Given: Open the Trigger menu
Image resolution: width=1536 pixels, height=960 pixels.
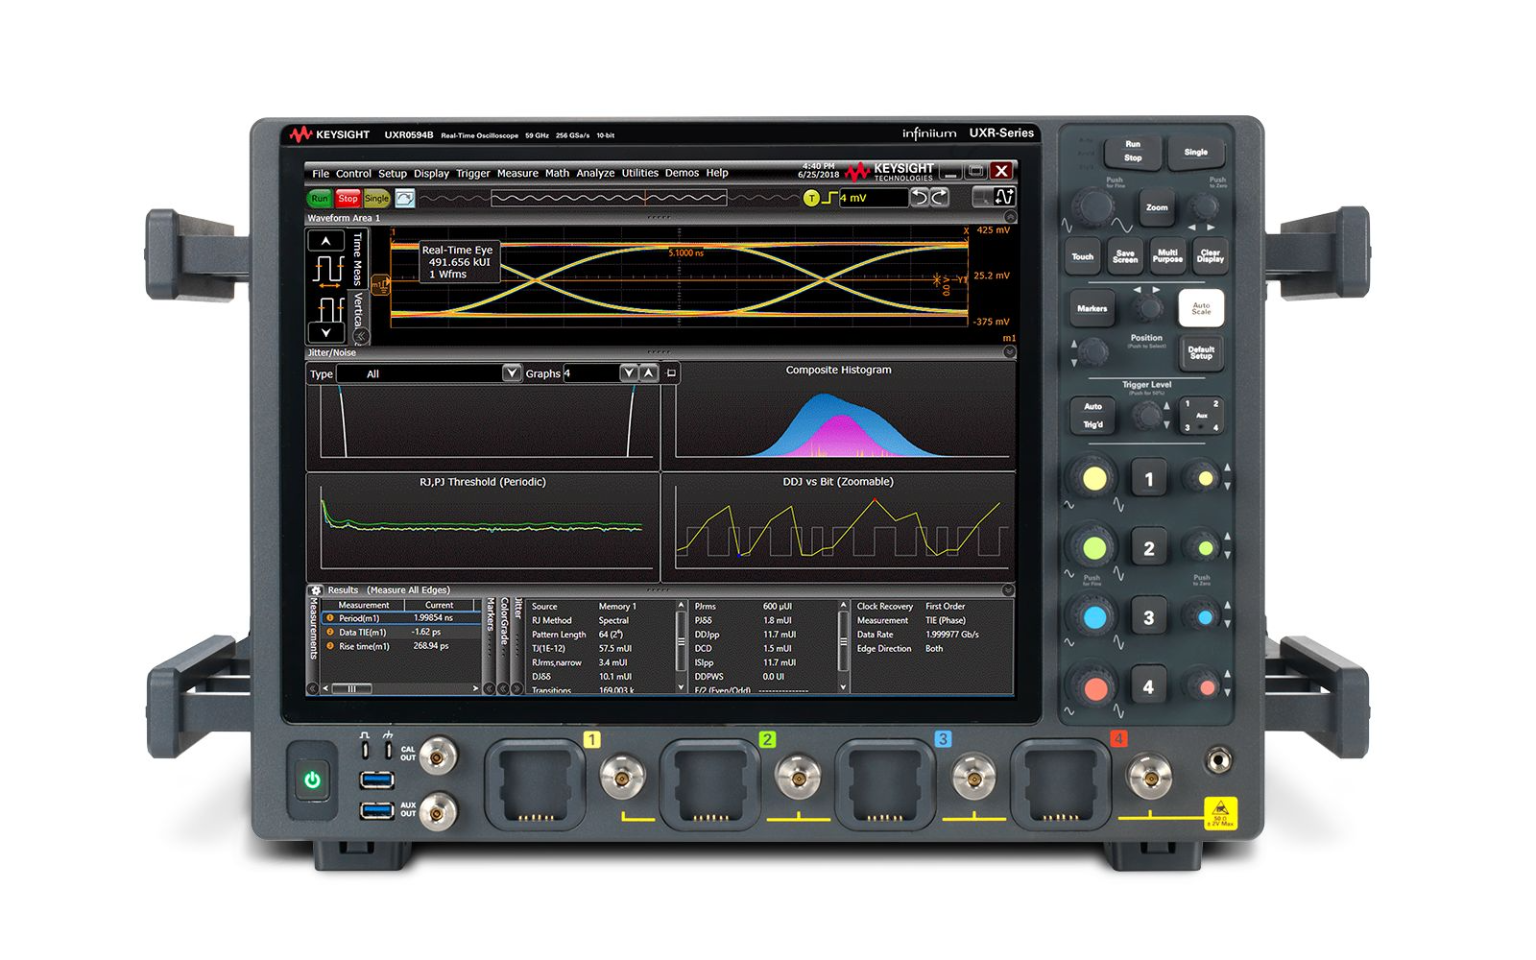Looking at the screenshot, I should pyautogui.click(x=473, y=174).
